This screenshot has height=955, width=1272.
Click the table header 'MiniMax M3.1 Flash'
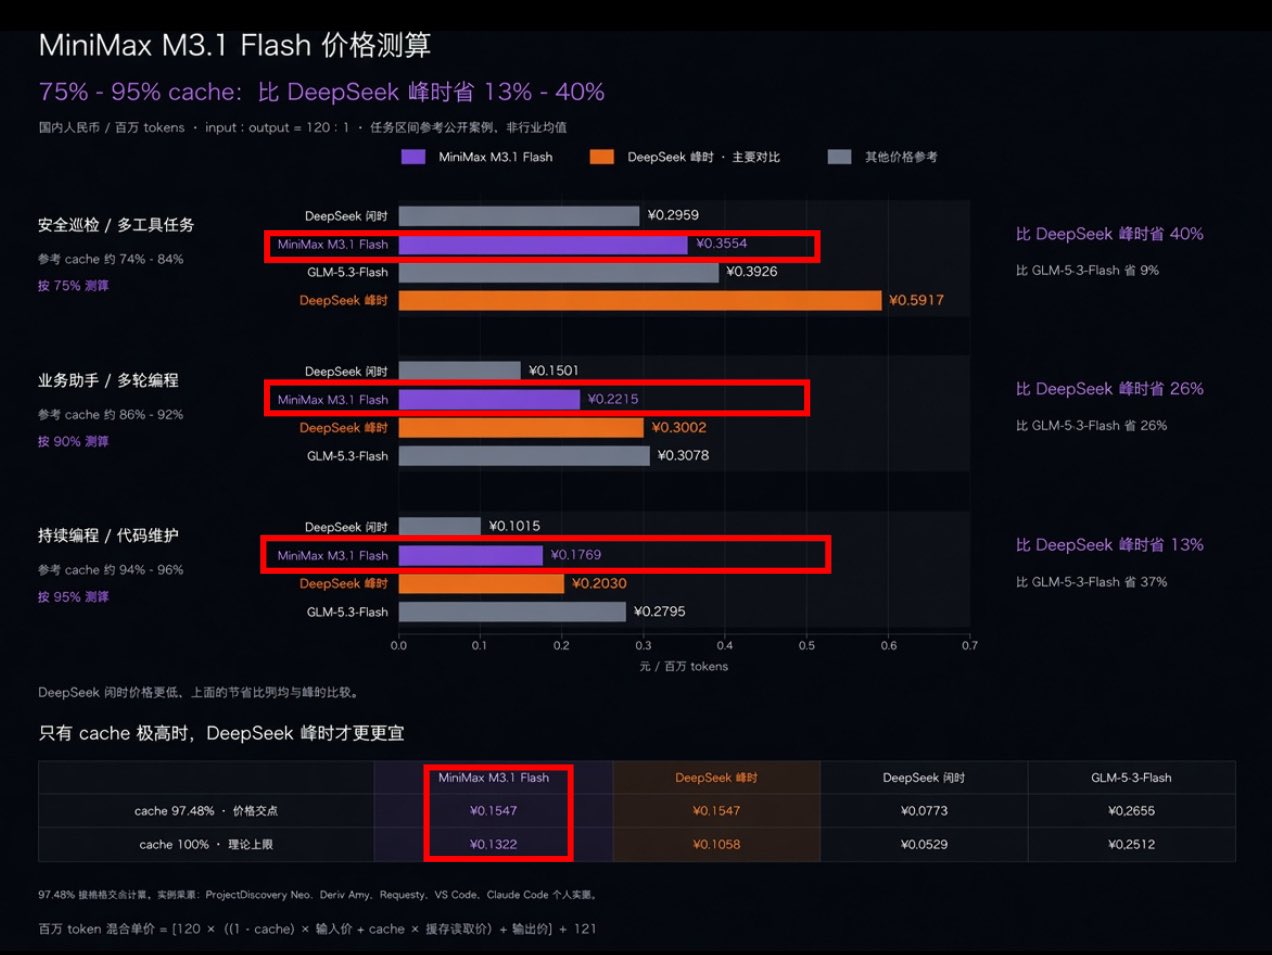(x=493, y=778)
